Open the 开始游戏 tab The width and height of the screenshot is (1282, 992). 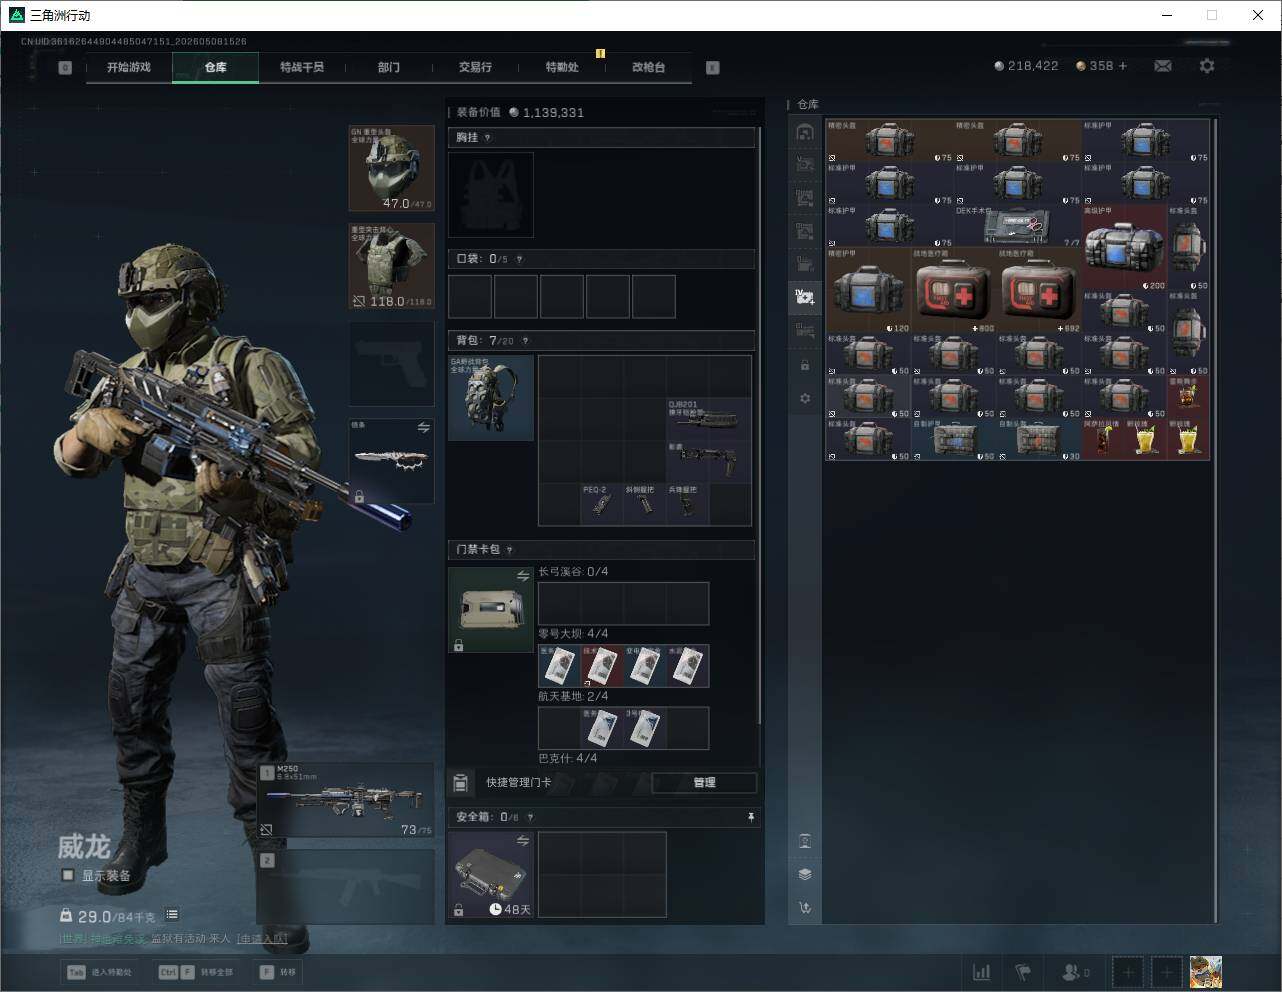(129, 67)
